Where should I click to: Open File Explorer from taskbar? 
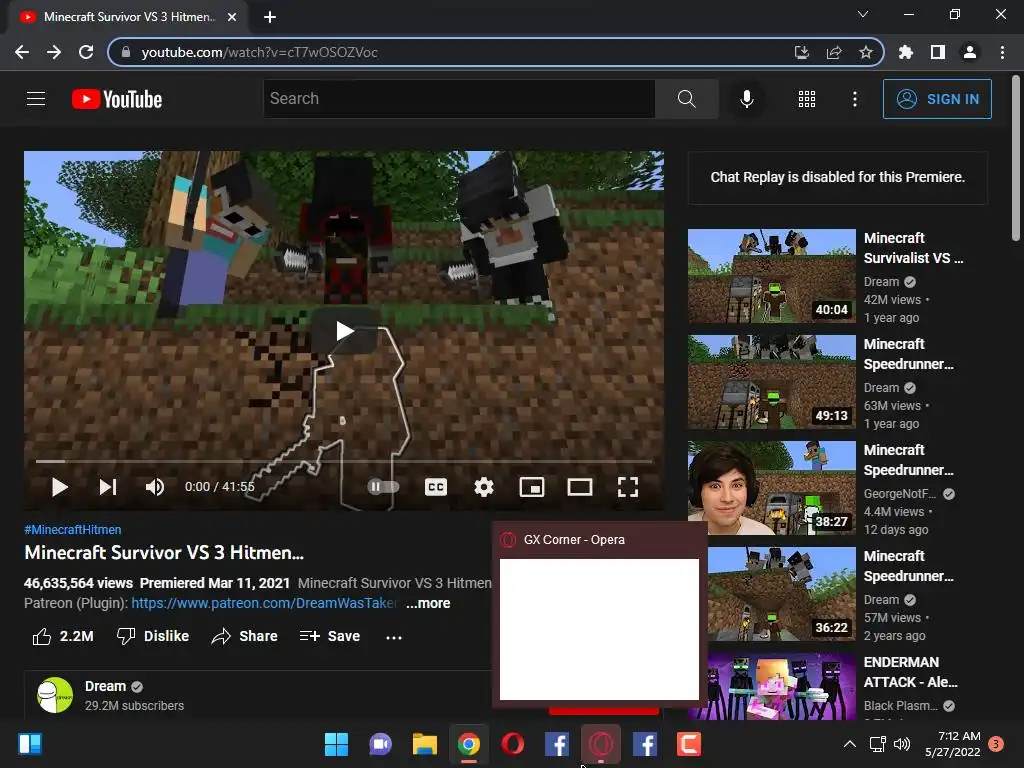tap(424, 744)
